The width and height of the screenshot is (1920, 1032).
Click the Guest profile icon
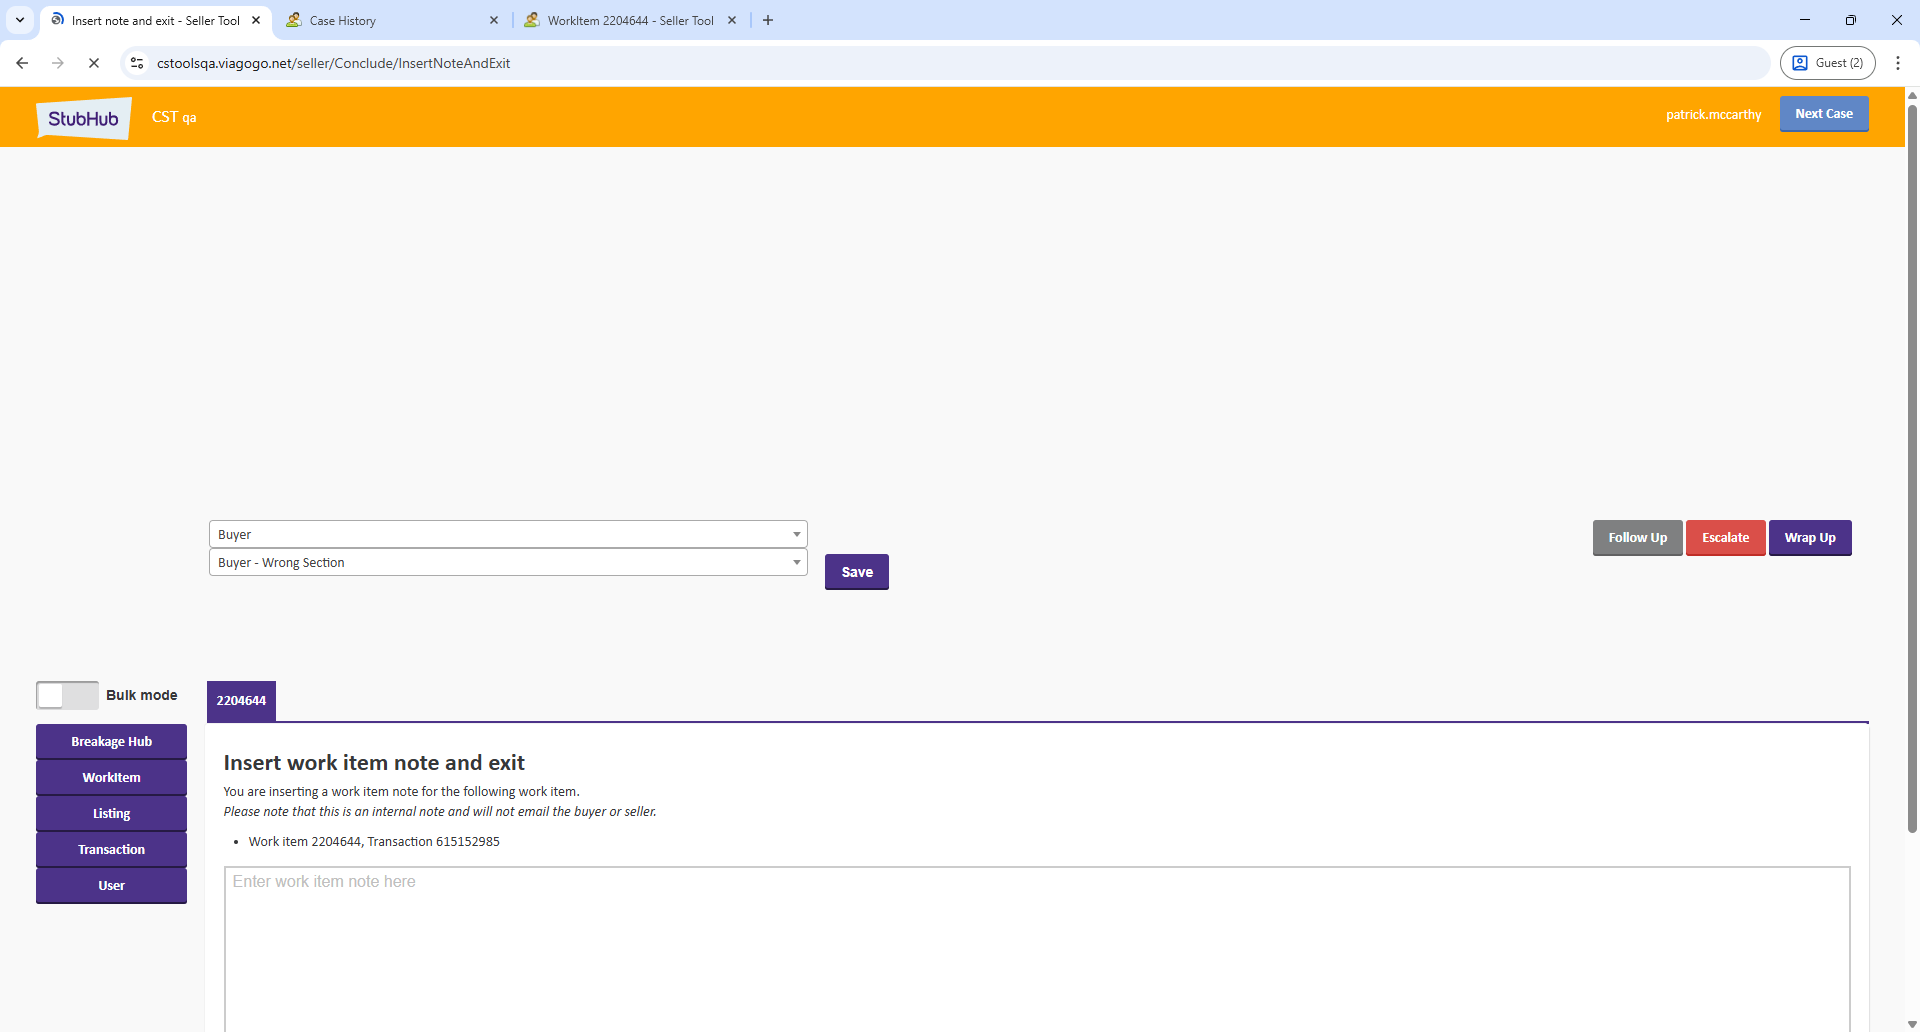click(1827, 63)
